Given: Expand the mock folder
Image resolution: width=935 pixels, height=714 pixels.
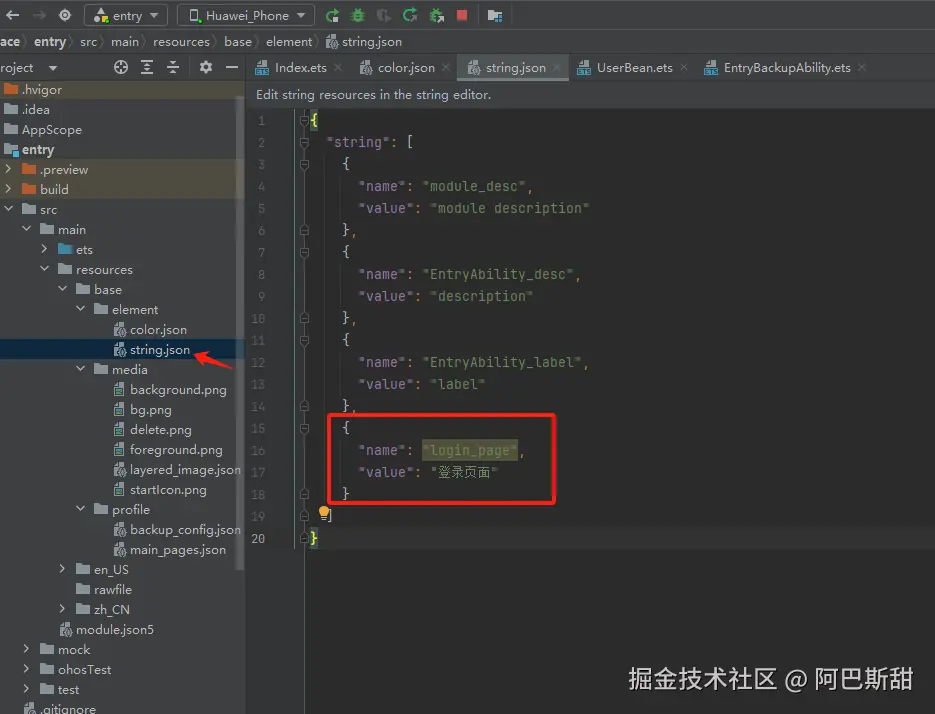Looking at the screenshot, I should (26, 649).
